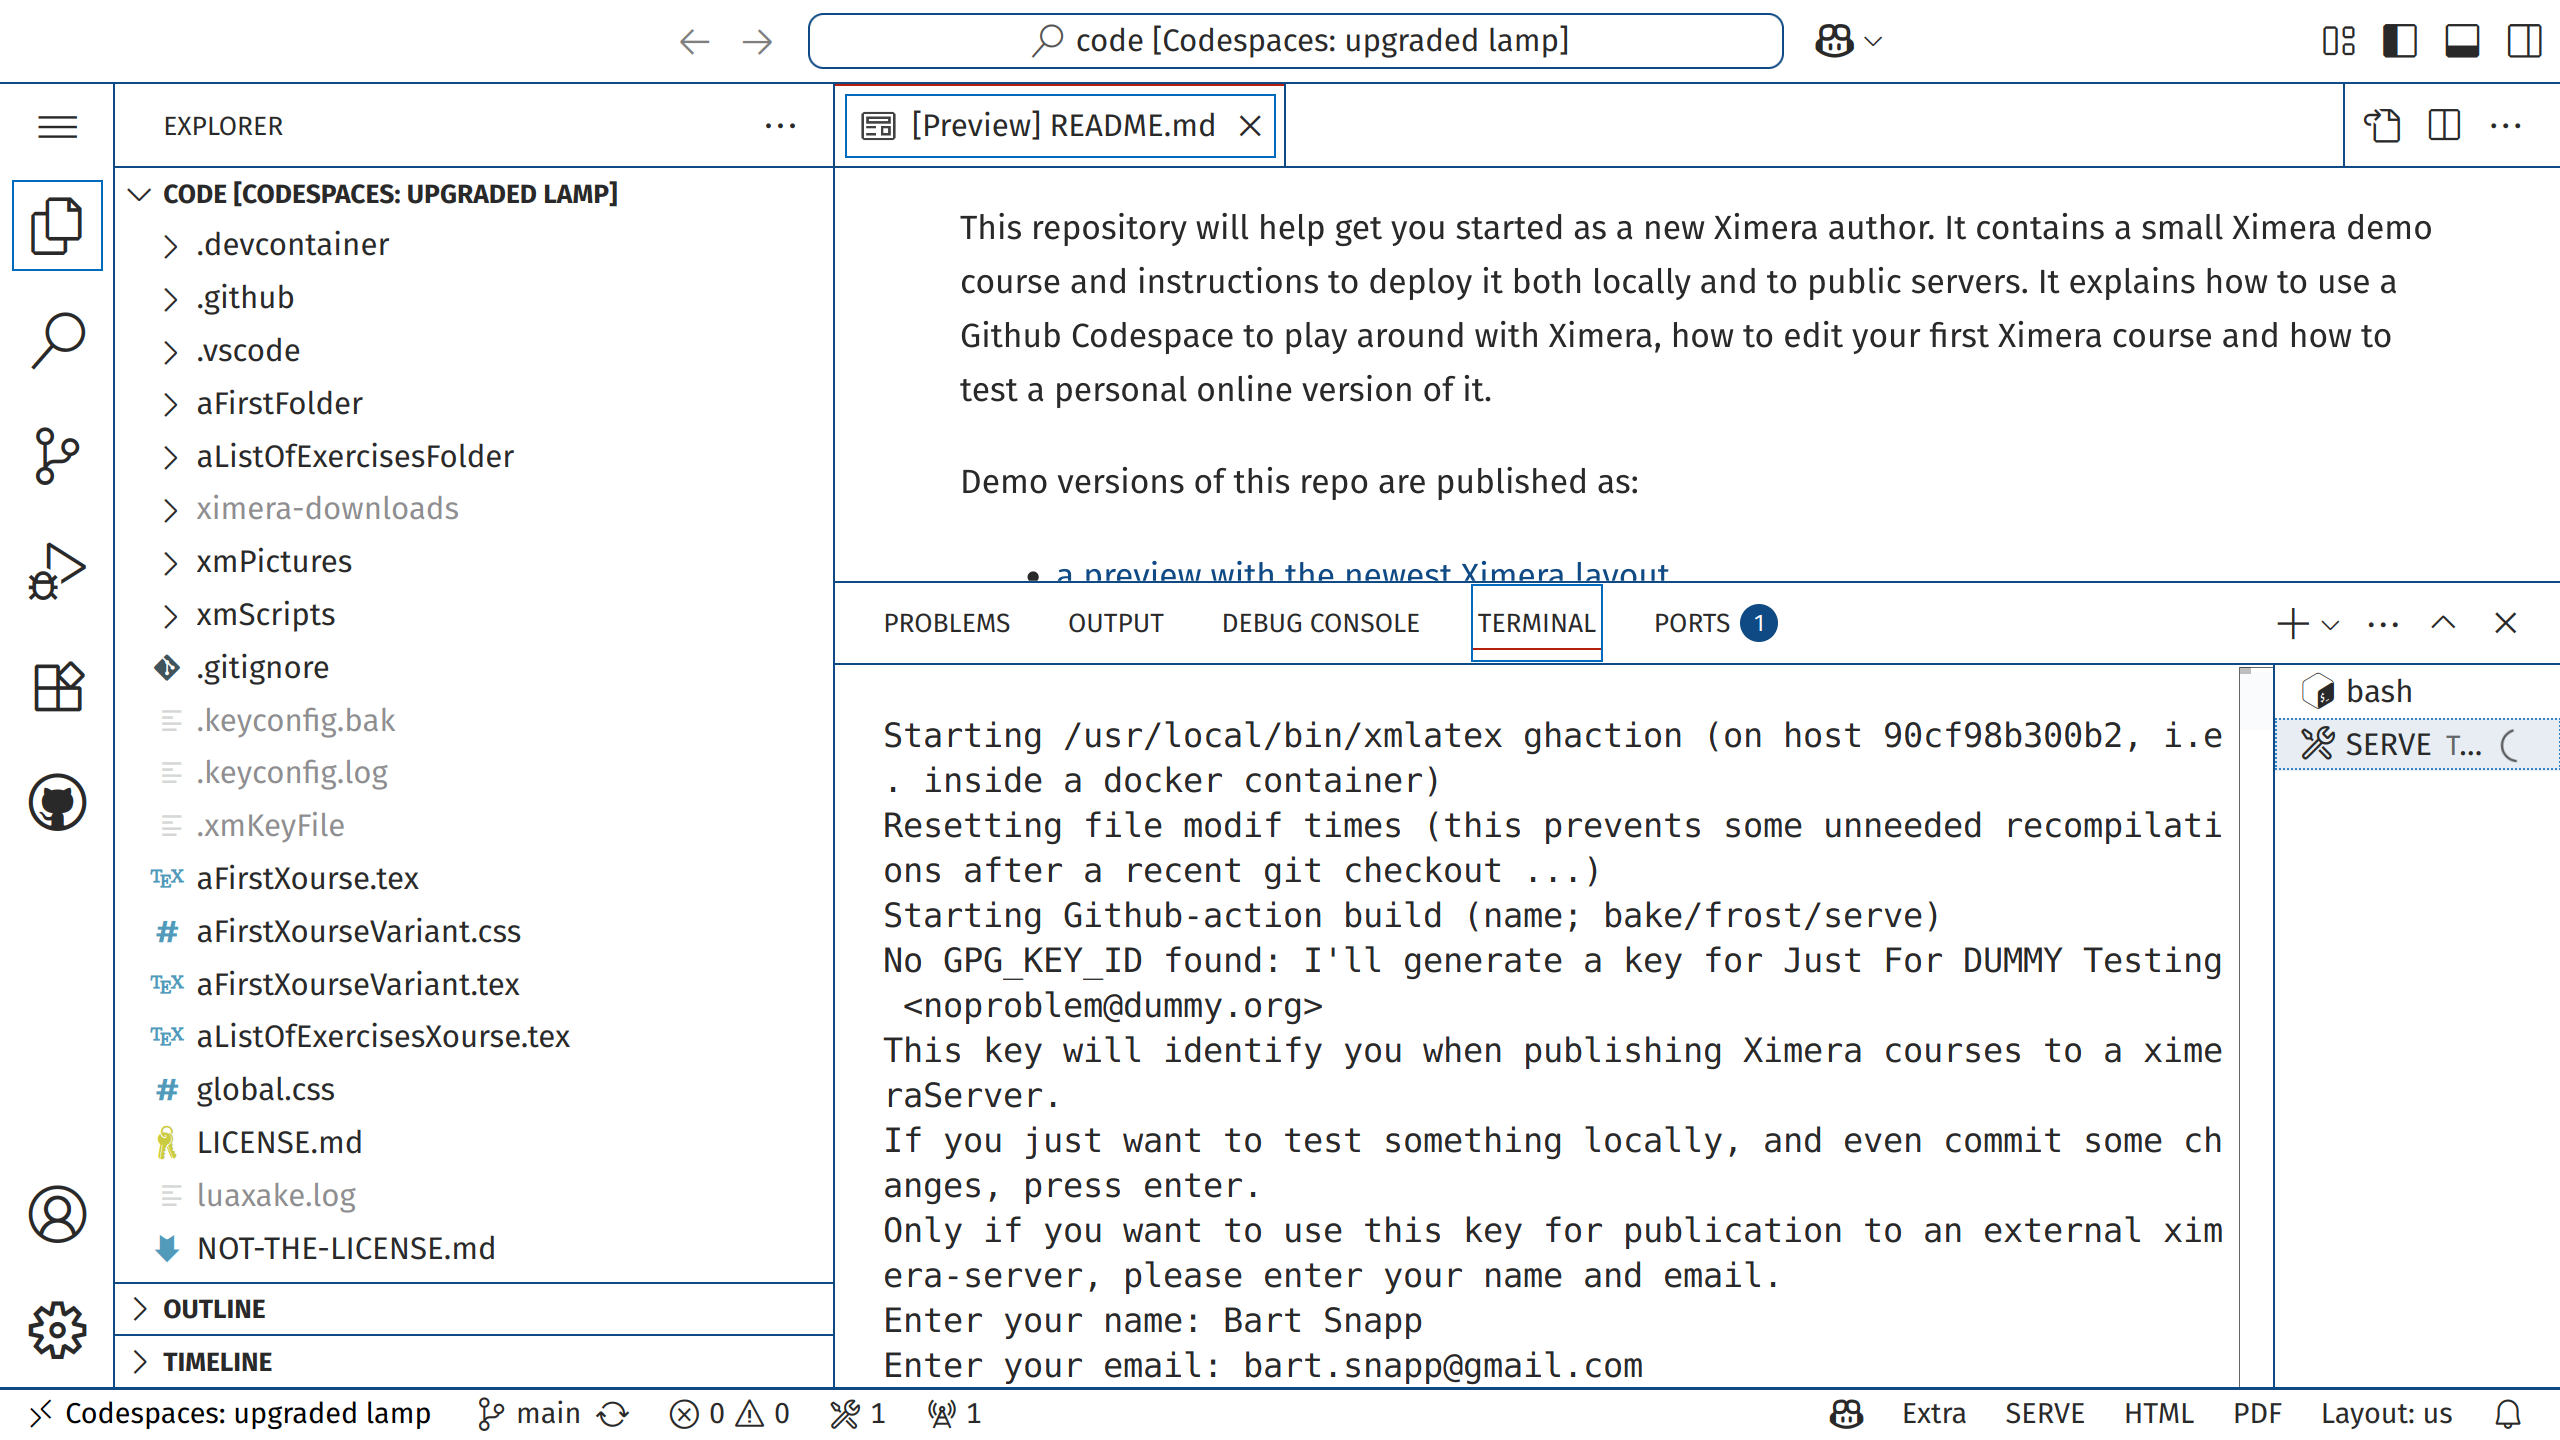This screenshot has width=2560, height=1440.
Task: Open Manage settings gear
Action: [x=57, y=1330]
